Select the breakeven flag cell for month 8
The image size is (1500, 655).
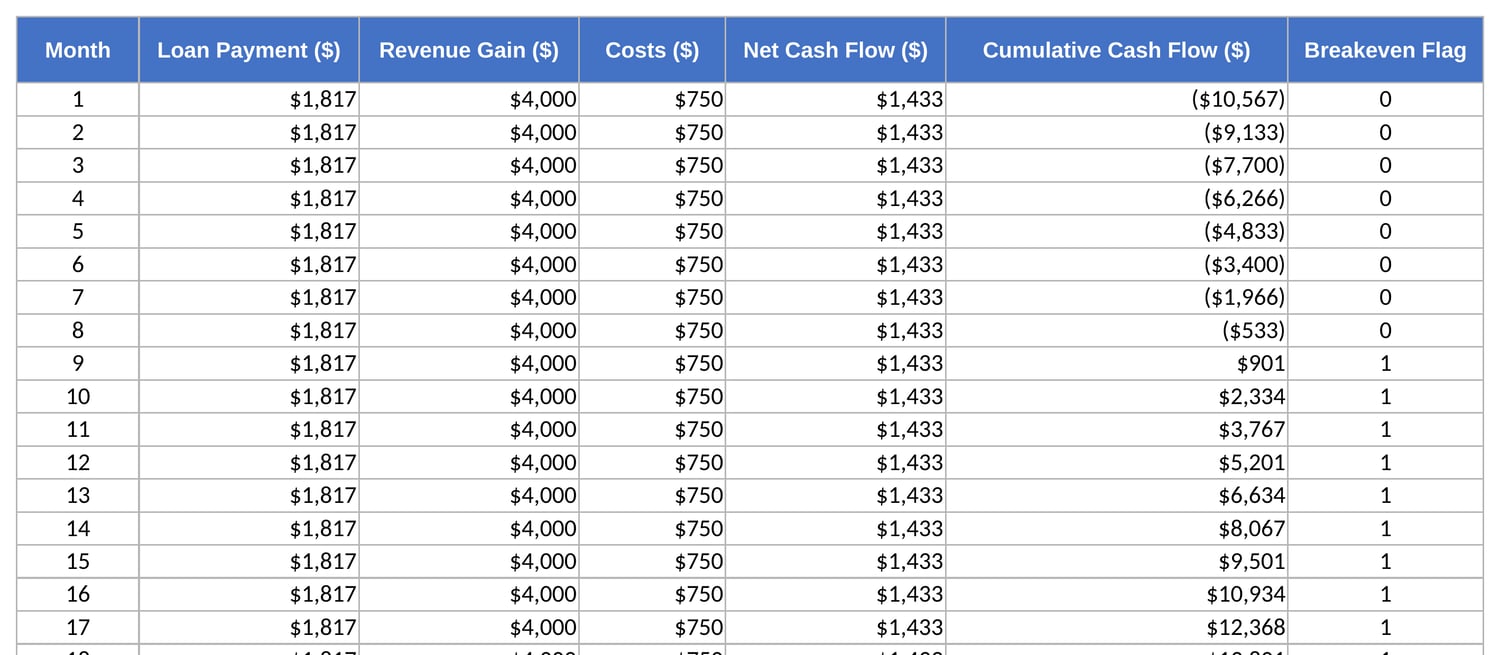coord(1386,330)
